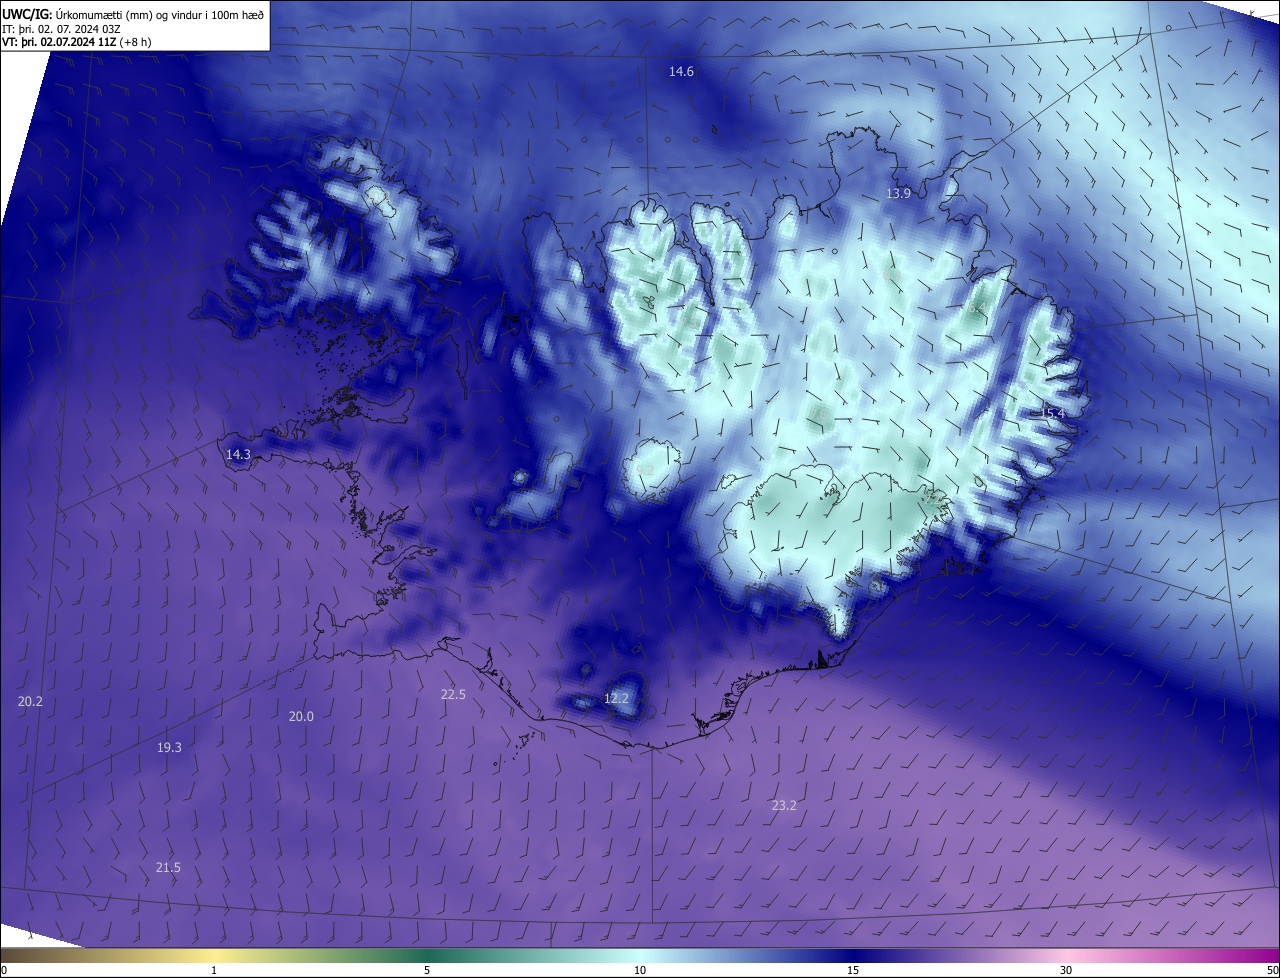
Task: Click the 13.9 value in the northeast
Action: pos(898,193)
